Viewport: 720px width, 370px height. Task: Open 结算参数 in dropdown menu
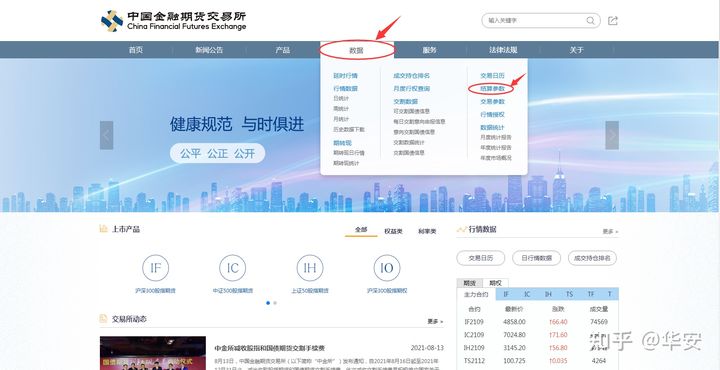coord(492,88)
